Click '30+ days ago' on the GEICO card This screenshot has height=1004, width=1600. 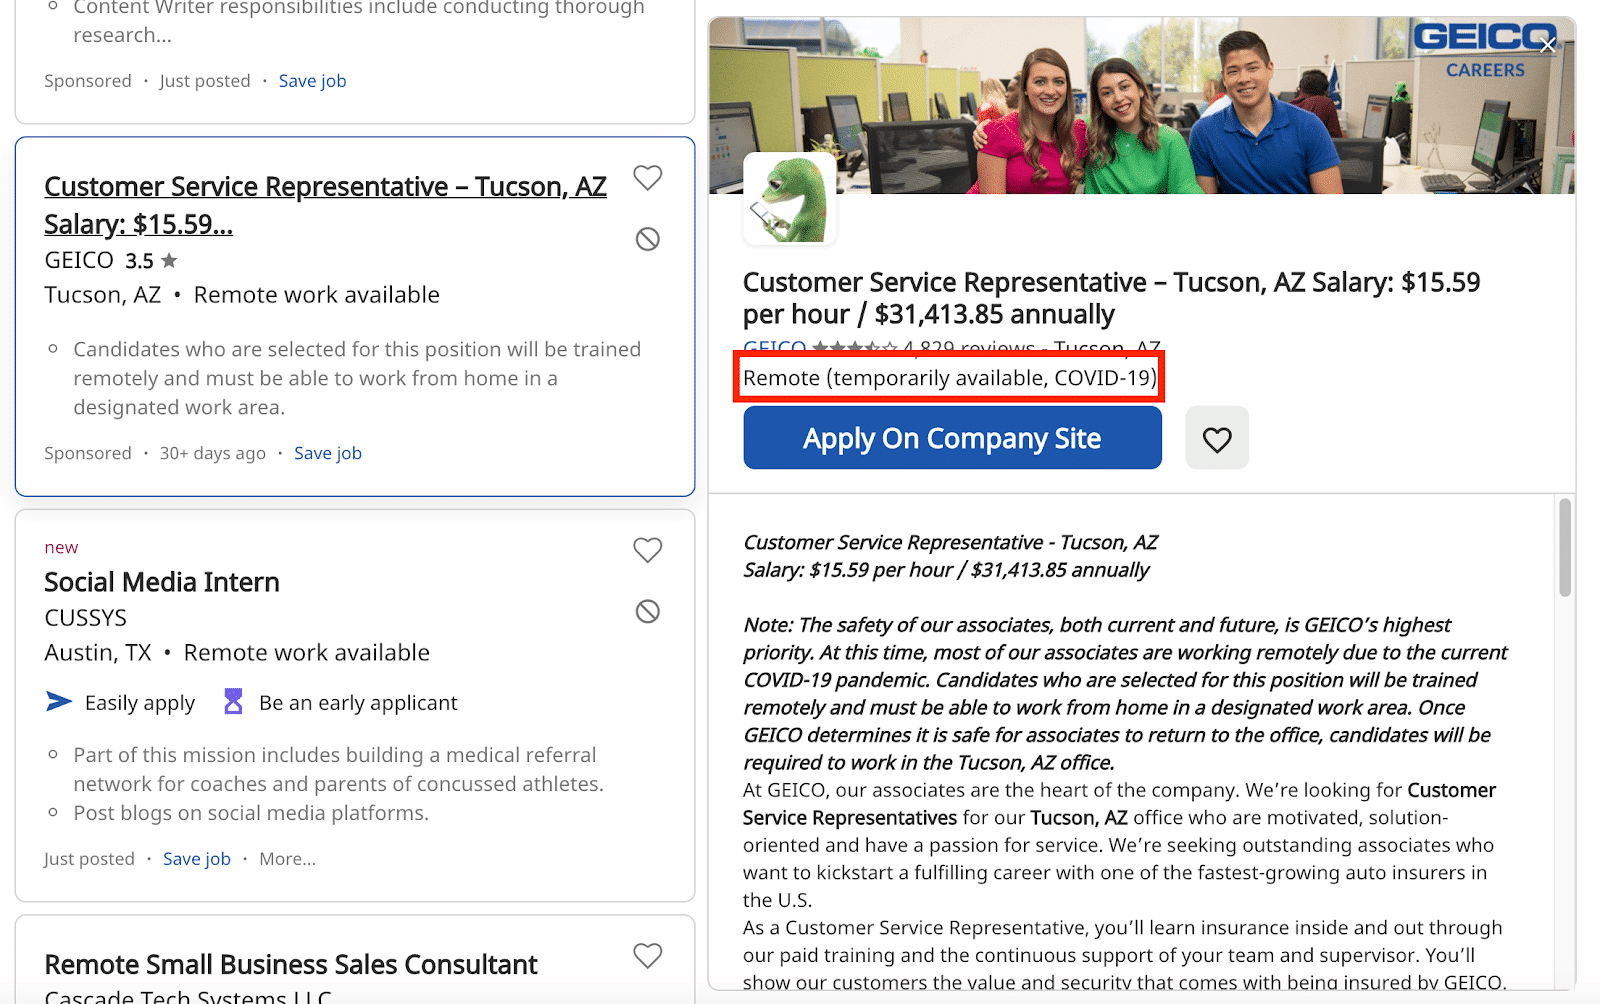click(x=213, y=453)
